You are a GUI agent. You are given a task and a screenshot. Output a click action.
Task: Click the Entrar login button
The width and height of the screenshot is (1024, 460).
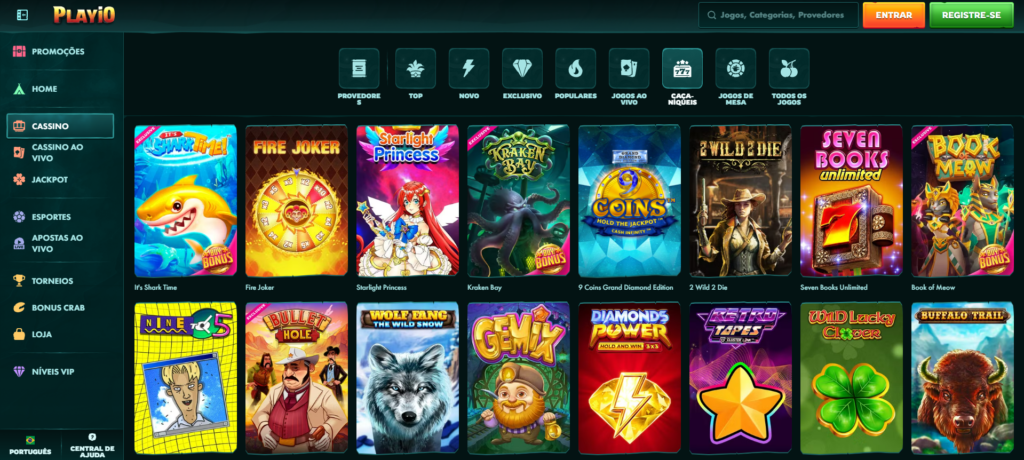(893, 15)
